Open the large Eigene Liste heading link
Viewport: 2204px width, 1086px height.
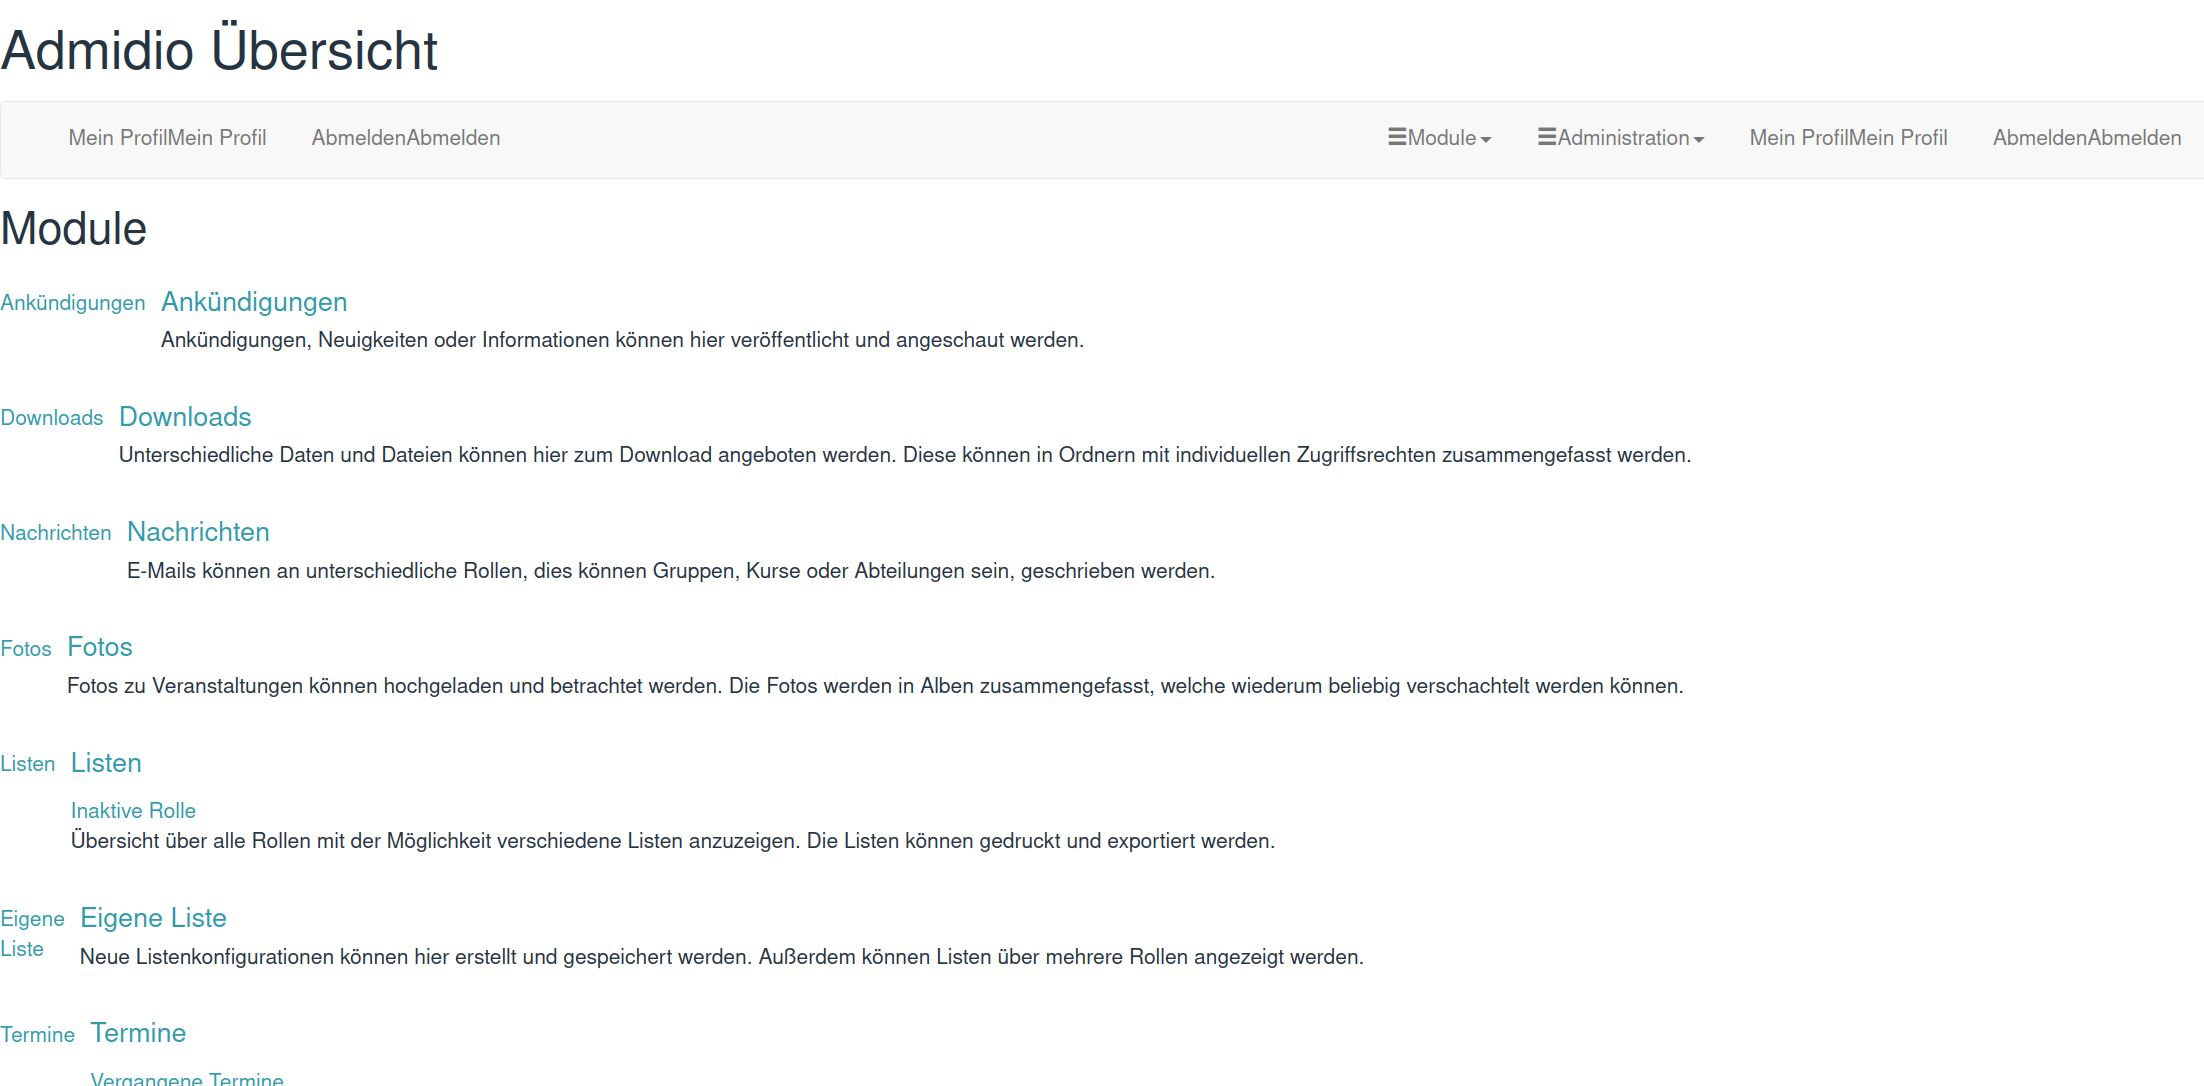click(x=153, y=918)
